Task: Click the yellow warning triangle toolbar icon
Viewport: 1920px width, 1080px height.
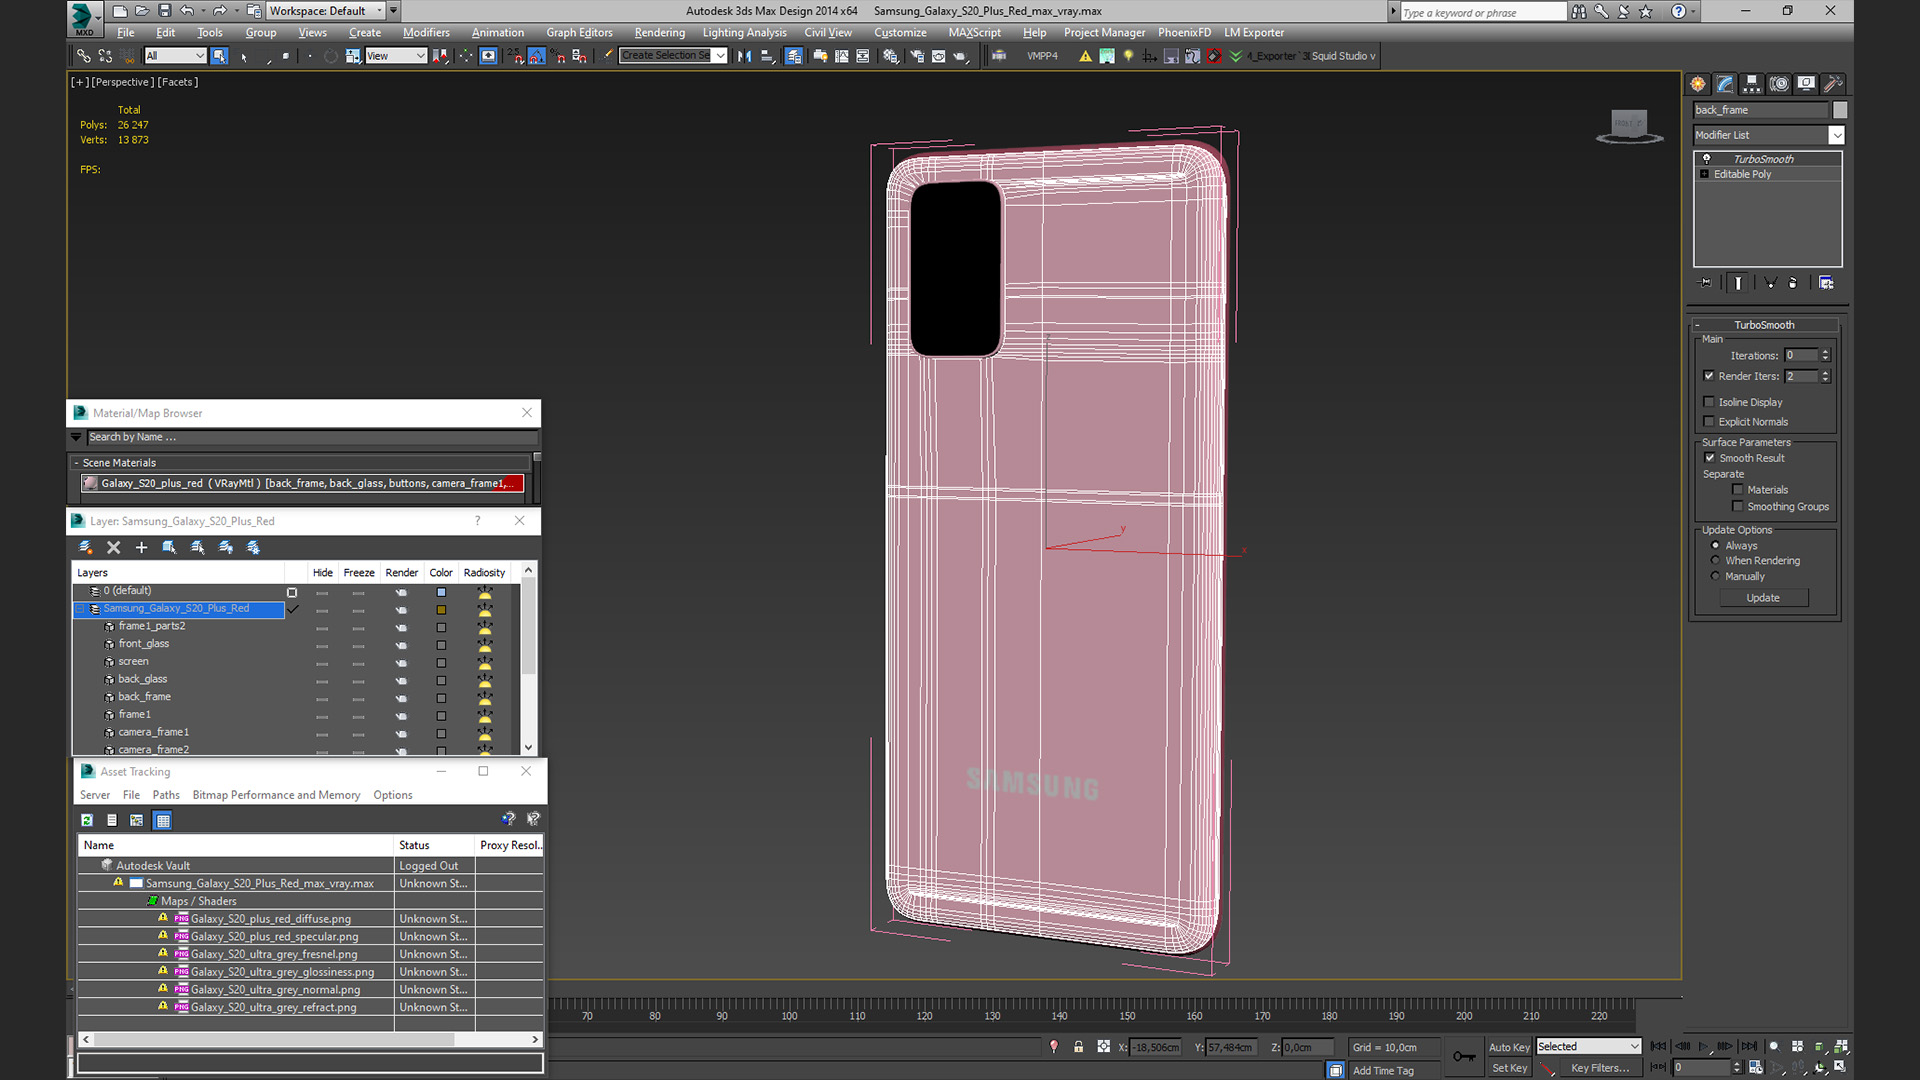Action: coord(1085,56)
